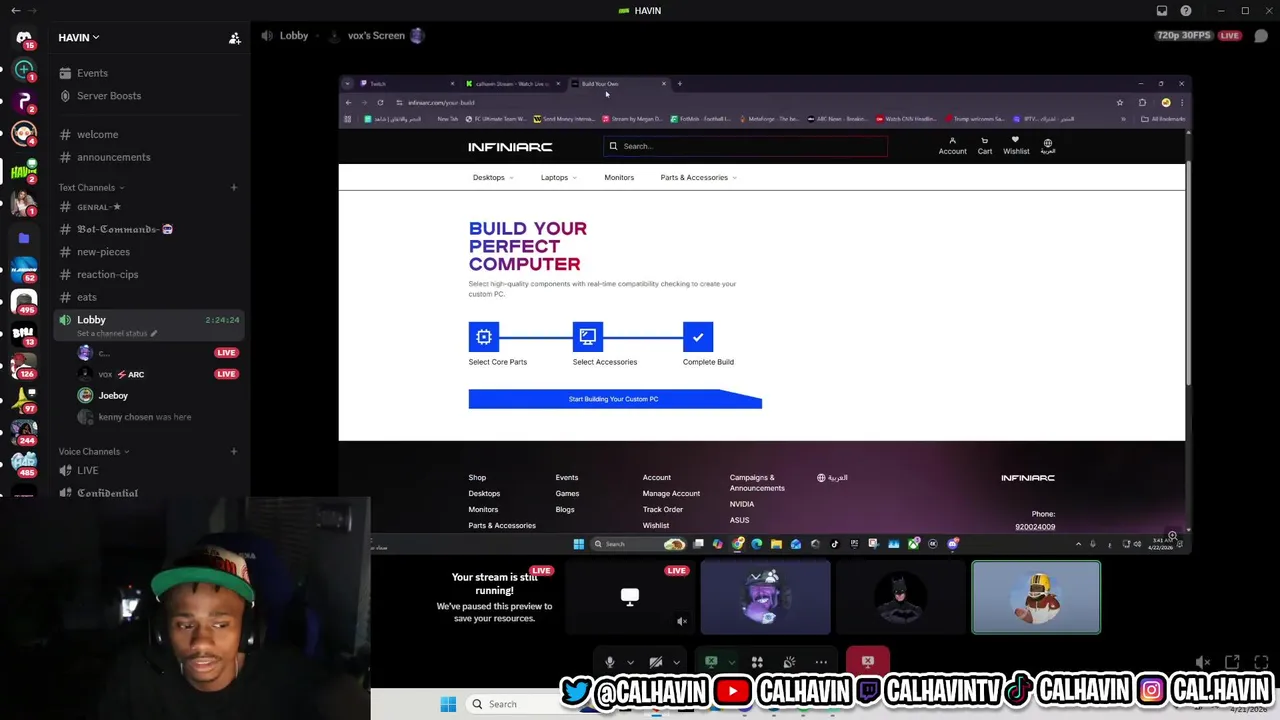The image size is (1280, 720).
Task: Collapse the Text Channels category
Action: click(91, 188)
